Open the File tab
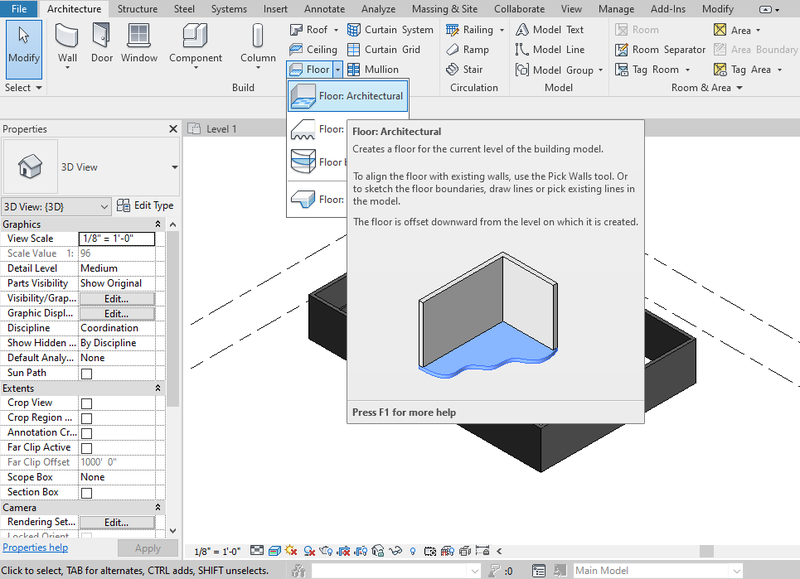 point(19,9)
